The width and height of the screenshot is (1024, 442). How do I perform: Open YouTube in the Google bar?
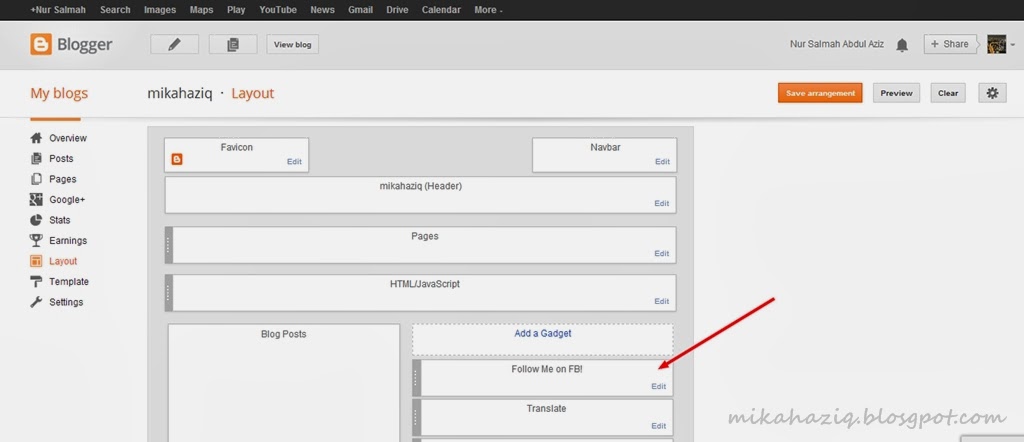[x=278, y=10]
